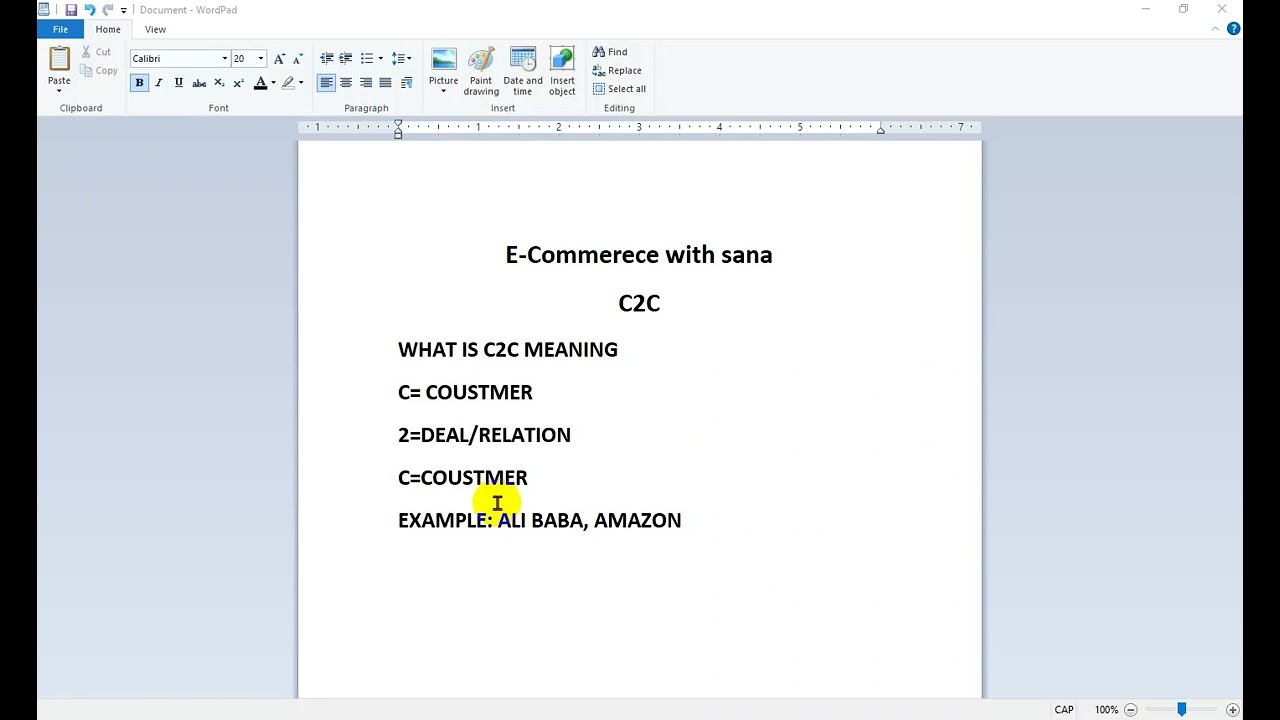Click the 100% zoom level text

point(1106,710)
